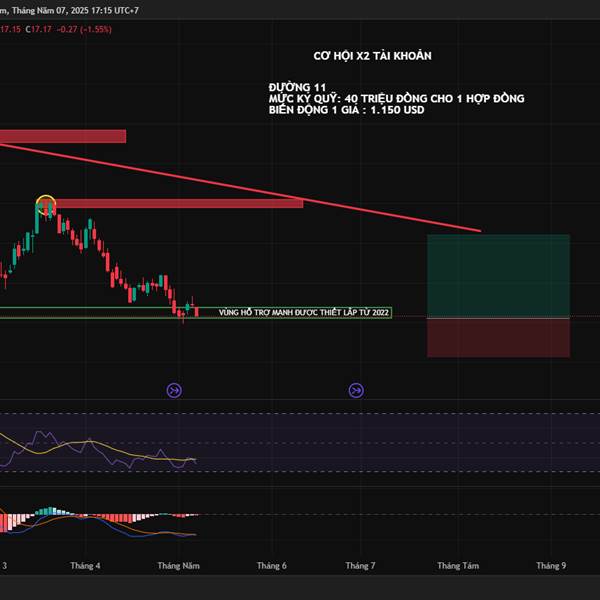
Task: Click the price change -0.27 (-1.55%)
Action: tap(84, 29)
